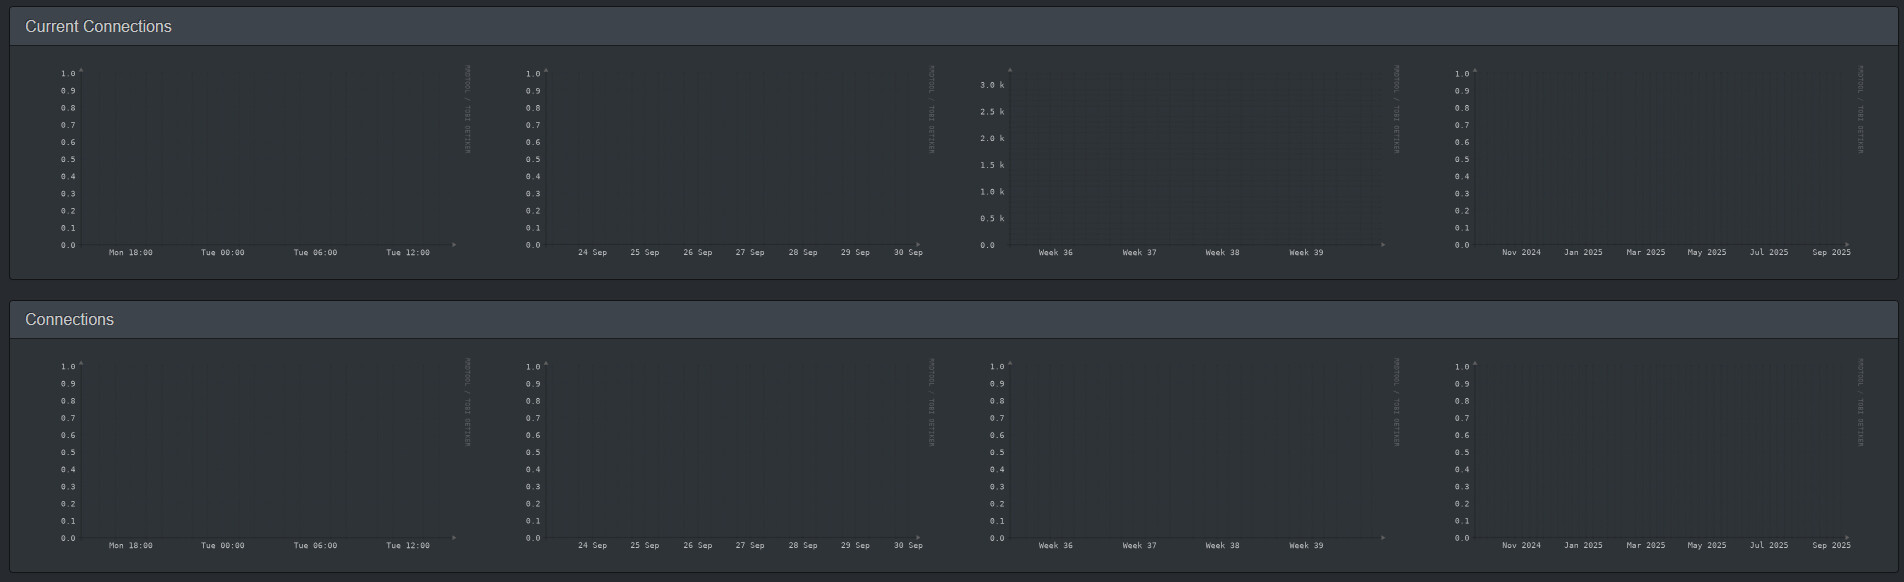
Task: Open the Connections panel daily graph
Action: [x=265, y=451]
